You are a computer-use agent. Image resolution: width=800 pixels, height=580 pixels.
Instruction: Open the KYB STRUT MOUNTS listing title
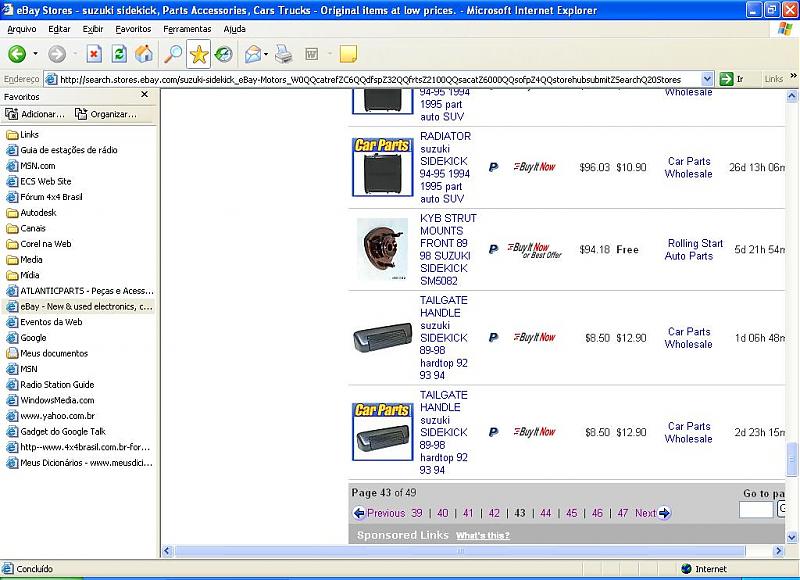click(x=448, y=249)
